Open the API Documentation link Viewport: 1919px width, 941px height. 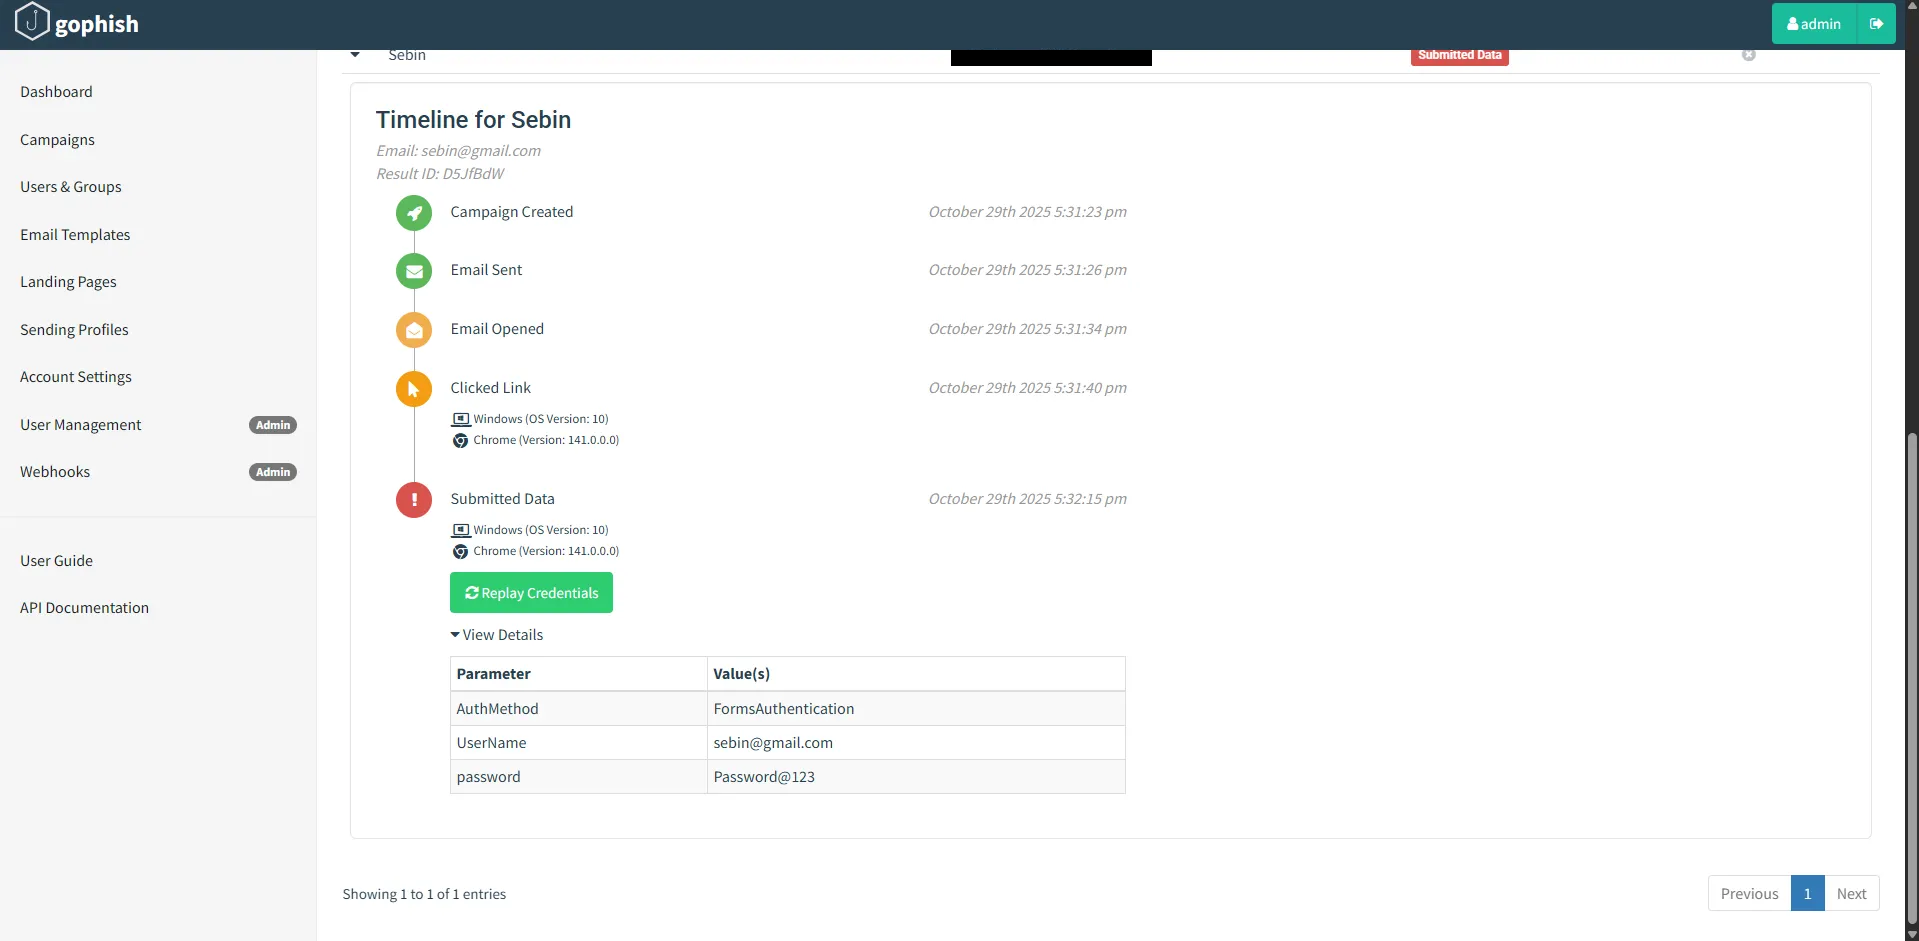[x=84, y=608]
